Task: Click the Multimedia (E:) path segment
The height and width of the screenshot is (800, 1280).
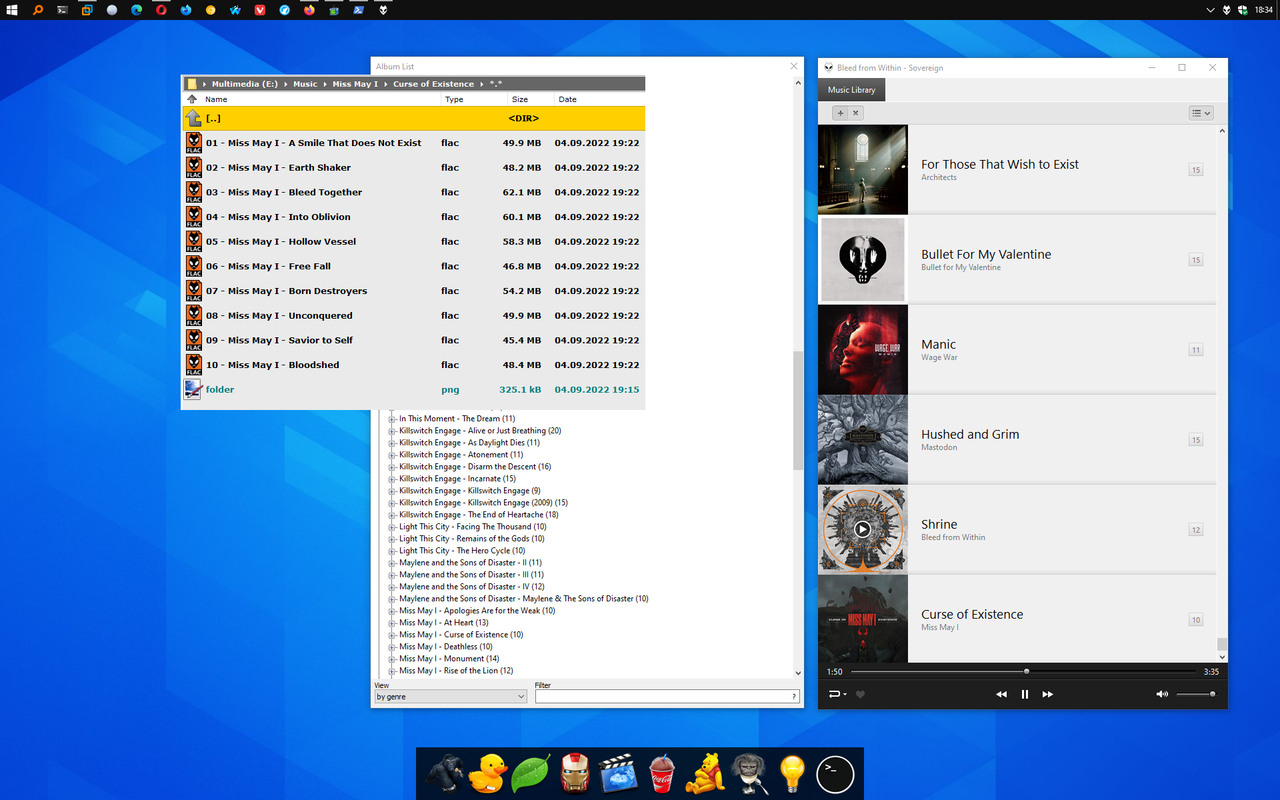Action: tap(245, 84)
